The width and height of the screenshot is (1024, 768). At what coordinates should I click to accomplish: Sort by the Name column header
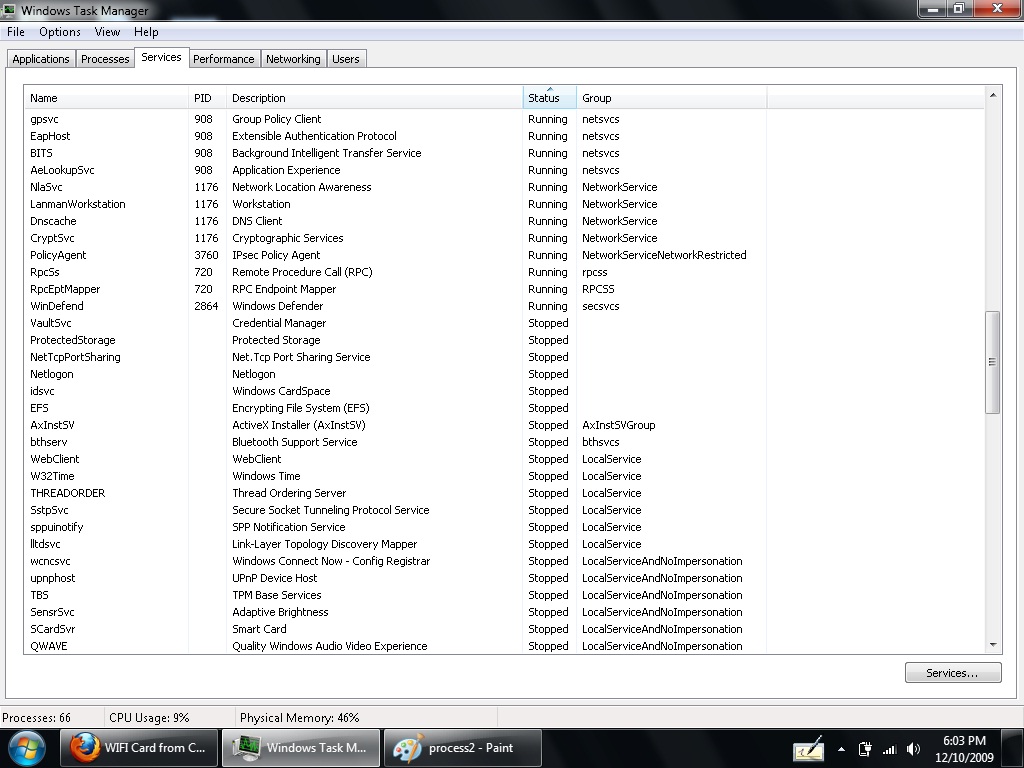pos(106,98)
